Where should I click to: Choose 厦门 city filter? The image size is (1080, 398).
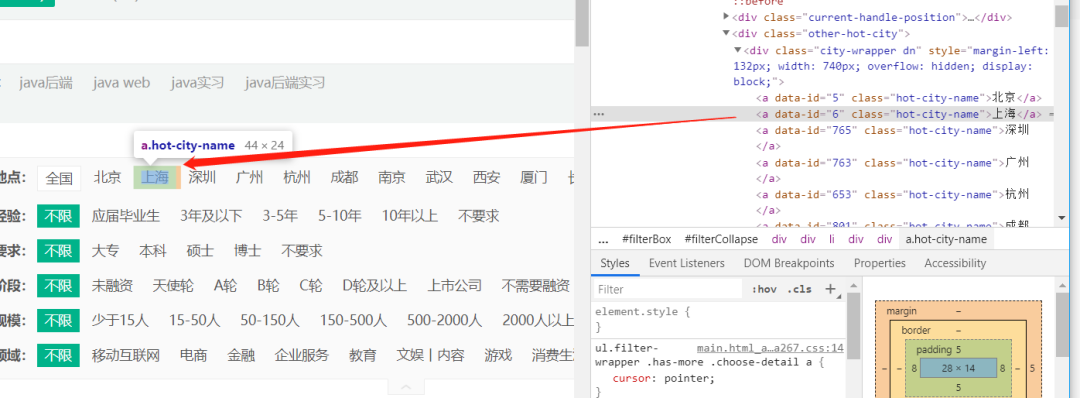pyautogui.click(x=534, y=178)
